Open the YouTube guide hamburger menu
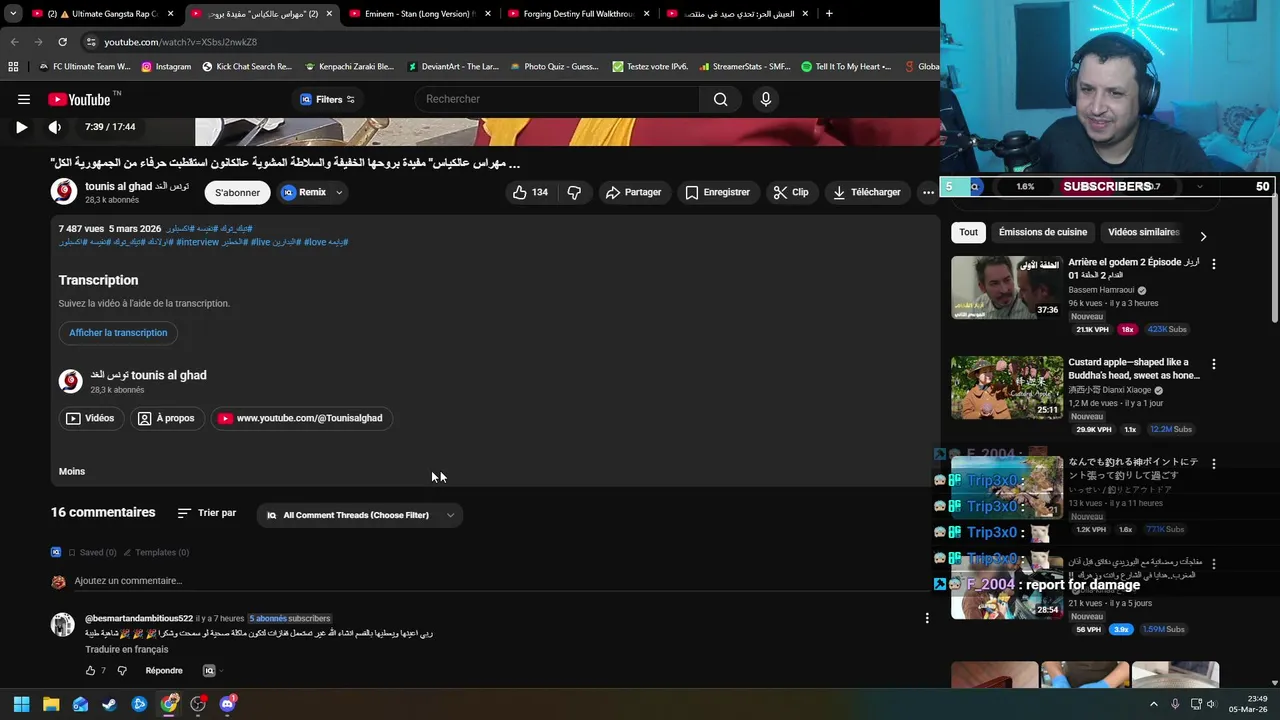The height and width of the screenshot is (720, 1280). click(x=24, y=99)
